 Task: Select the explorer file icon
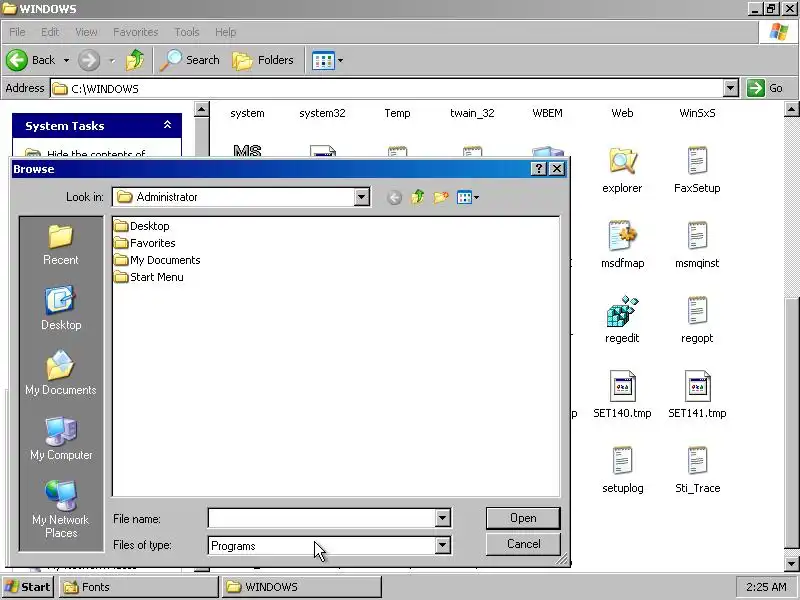(622, 161)
